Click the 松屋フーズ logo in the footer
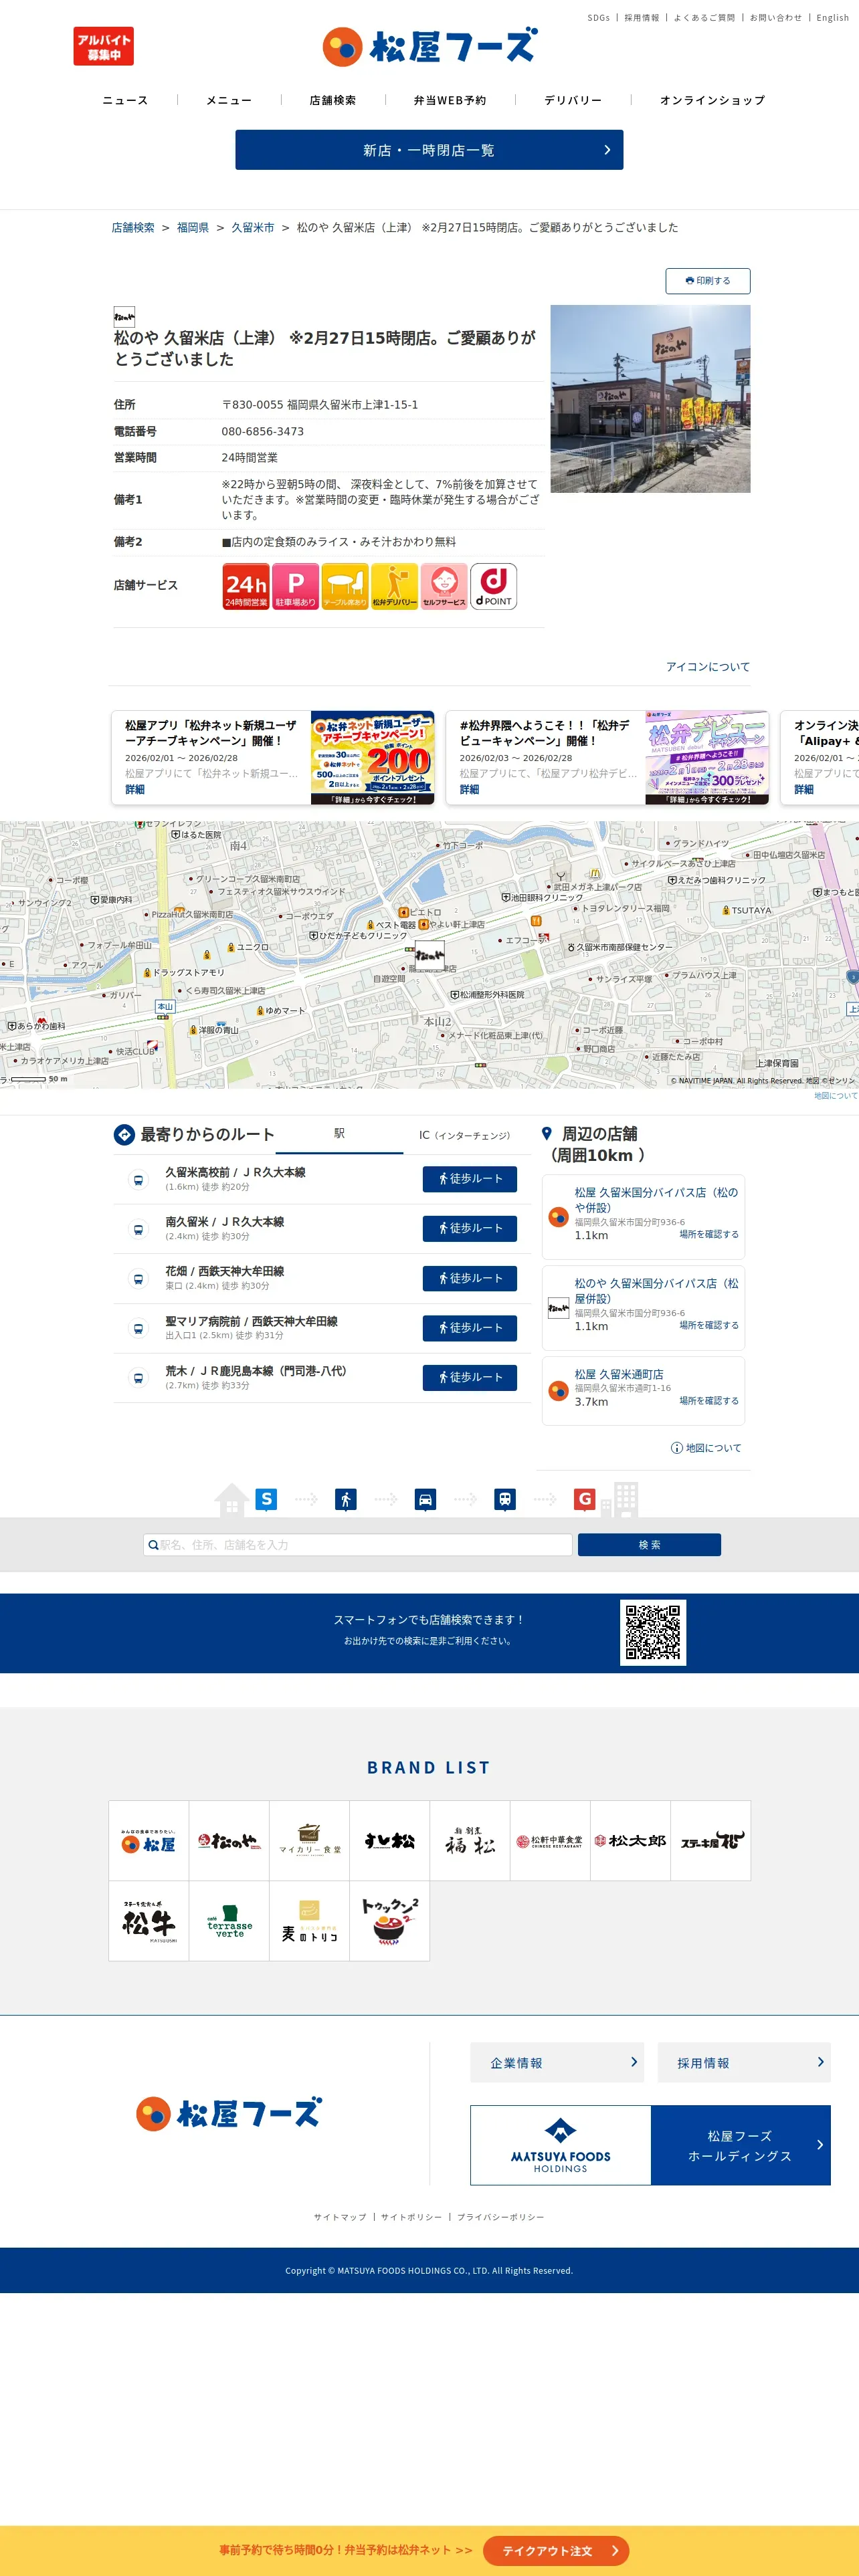The height and width of the screenshot is (2576, 859). [228, 2113]
